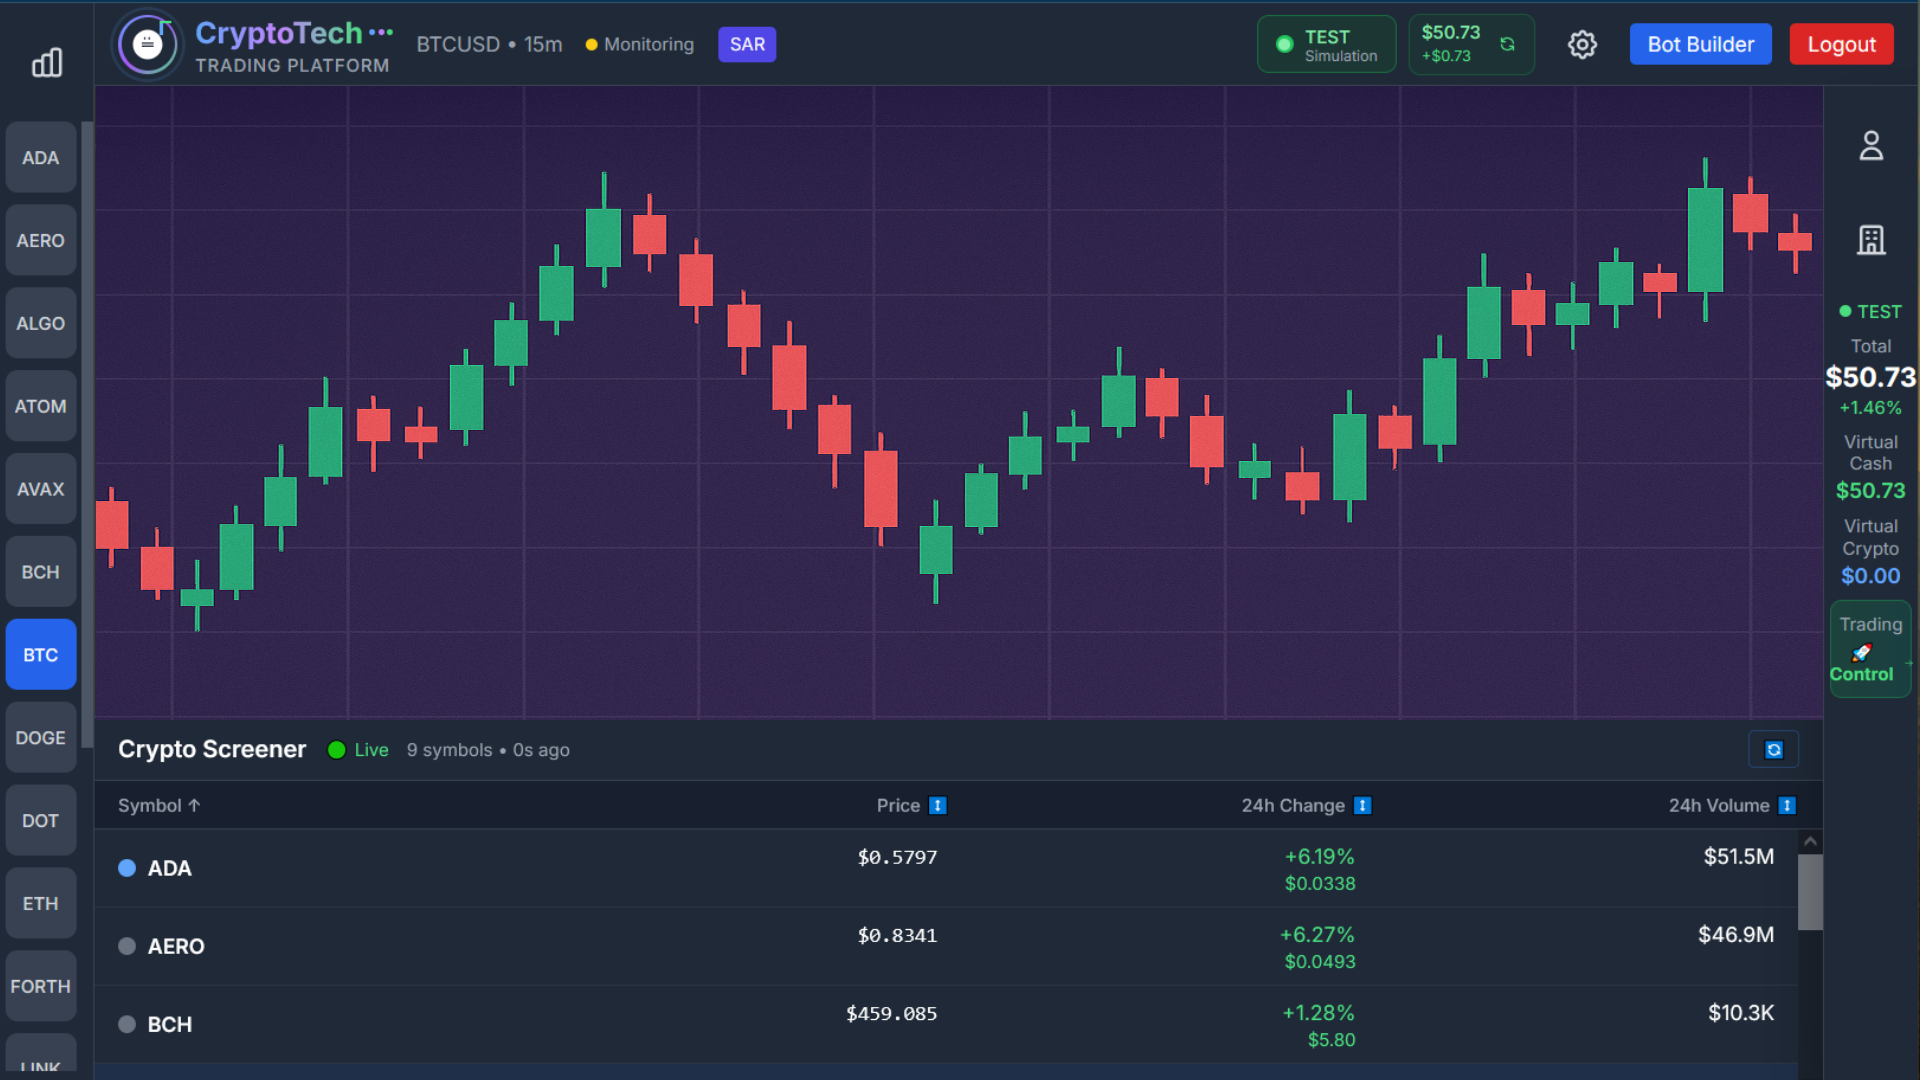Click the bar chart icon in sidebar
This screenshot has width=1920, height=1080.
pyautogui.click(x=47, y=63)
